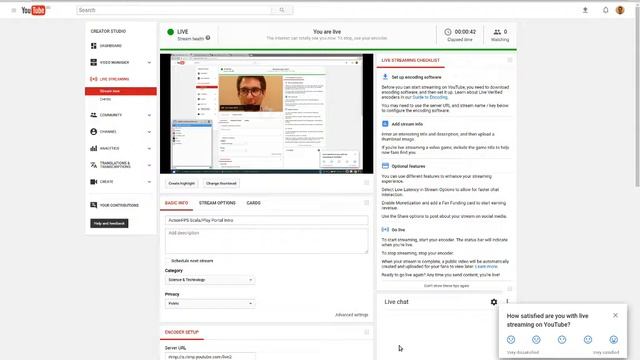640x360 pixels.
Task: Click the Learn more link
Action: point(486,267)
